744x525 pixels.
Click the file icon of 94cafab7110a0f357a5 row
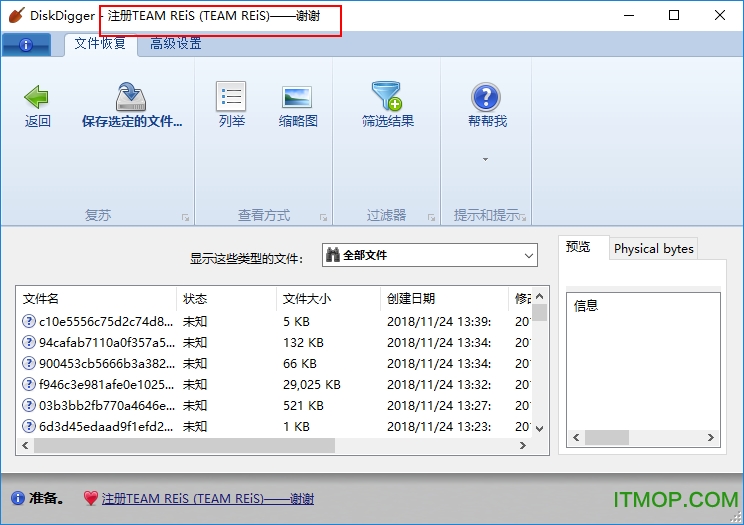[x=29, y=342]
